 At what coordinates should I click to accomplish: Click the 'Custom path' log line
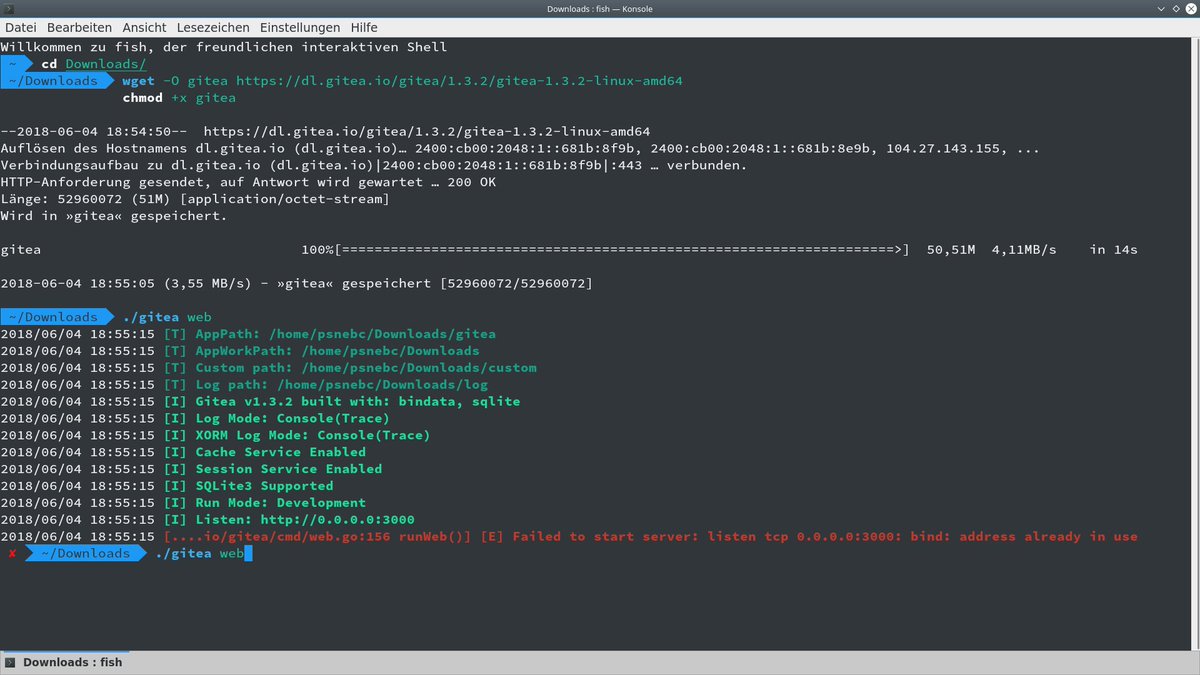(x=268, y=368)
